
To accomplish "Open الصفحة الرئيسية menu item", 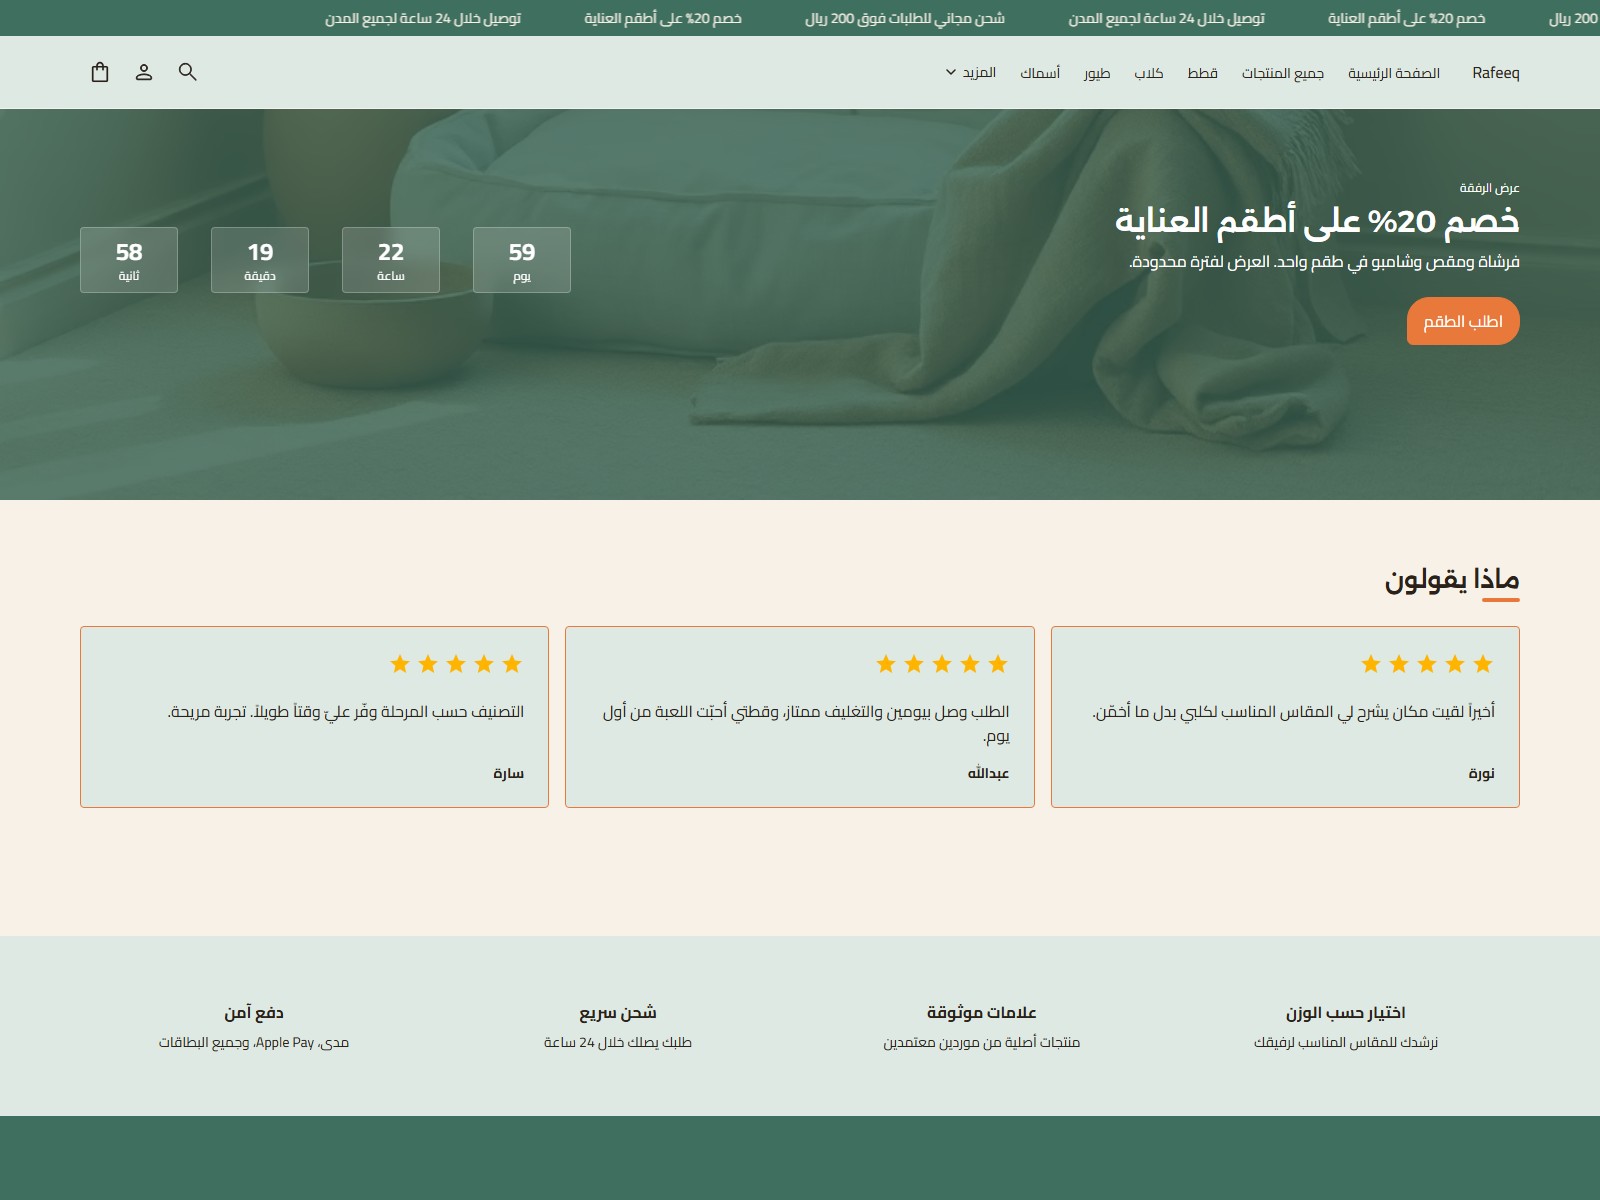I will coord(1394,73).
